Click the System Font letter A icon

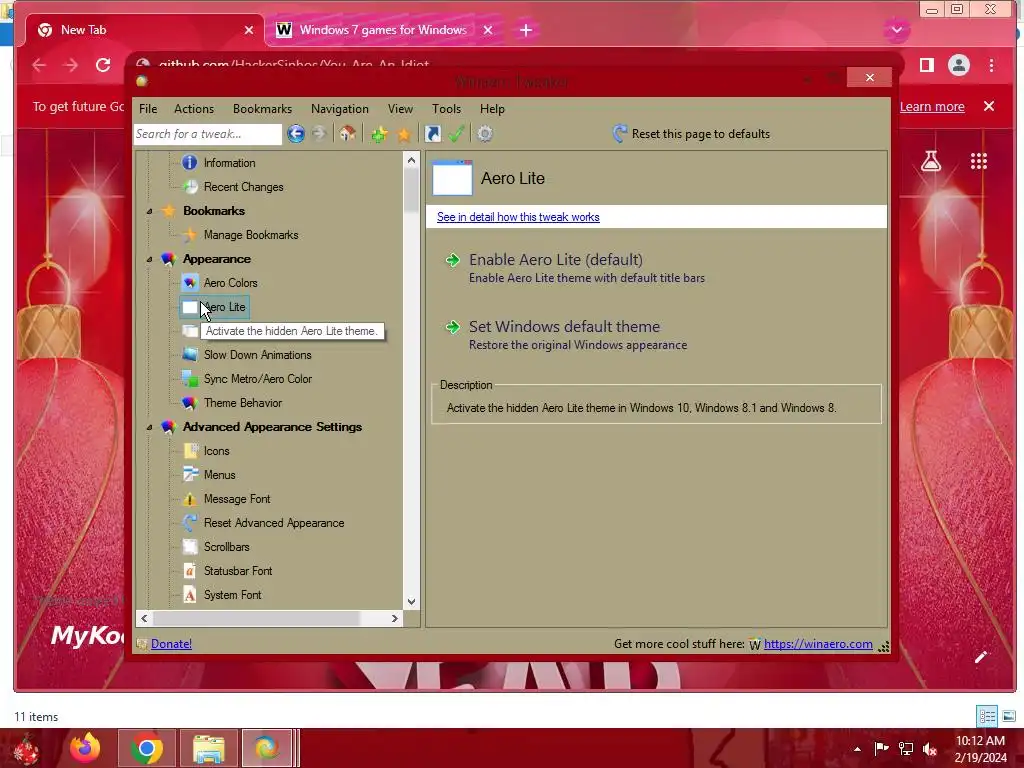coord(190,595)
